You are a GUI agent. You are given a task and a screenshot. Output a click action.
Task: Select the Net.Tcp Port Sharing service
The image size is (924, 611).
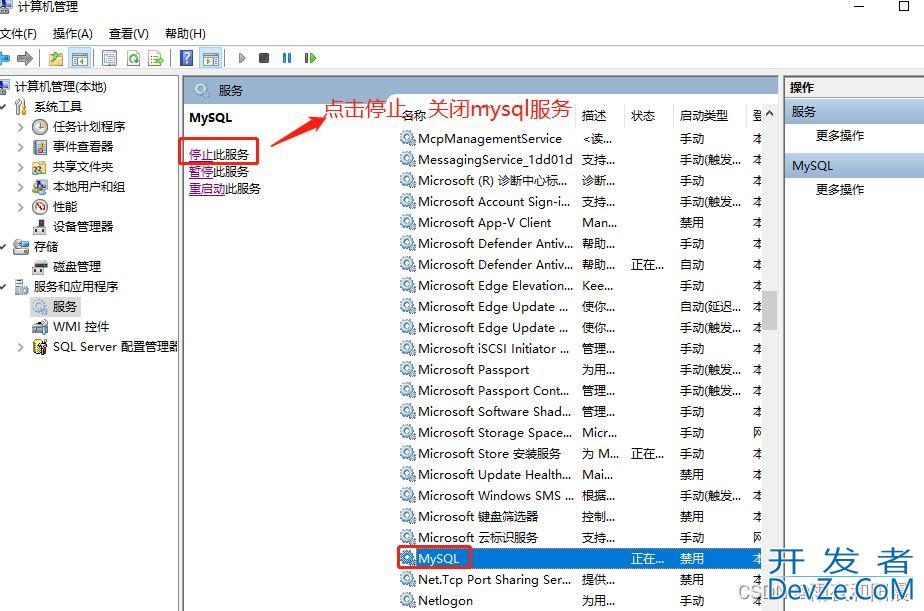[x=580, y=580]
